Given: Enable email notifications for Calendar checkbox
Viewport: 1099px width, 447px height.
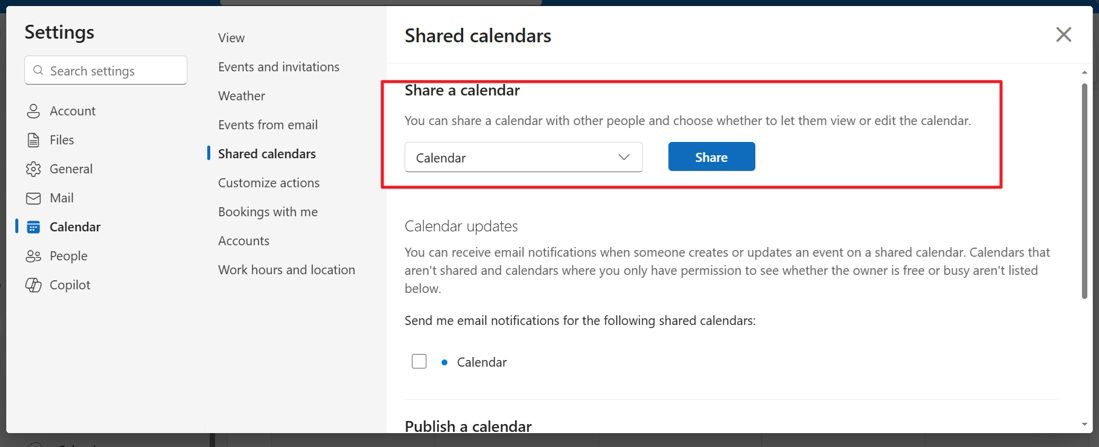Looking at the screenshot, I should click(x=419, y=361).
